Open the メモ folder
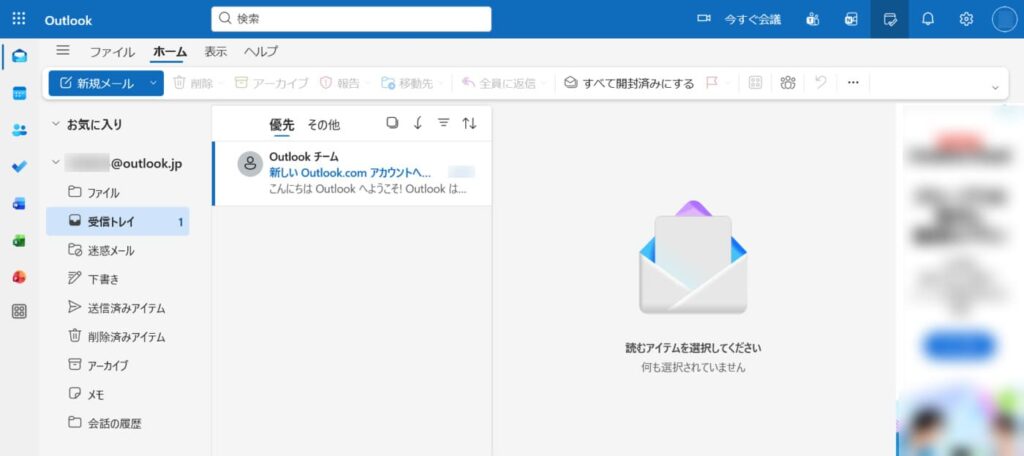This screenshot has width=1024, height=456. [x=118, y=394]
